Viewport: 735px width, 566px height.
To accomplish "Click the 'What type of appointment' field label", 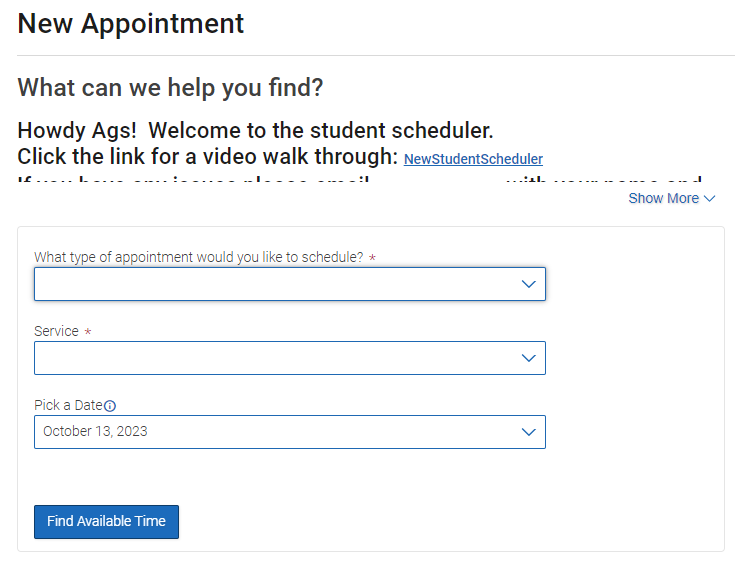I will click(199, 257).
